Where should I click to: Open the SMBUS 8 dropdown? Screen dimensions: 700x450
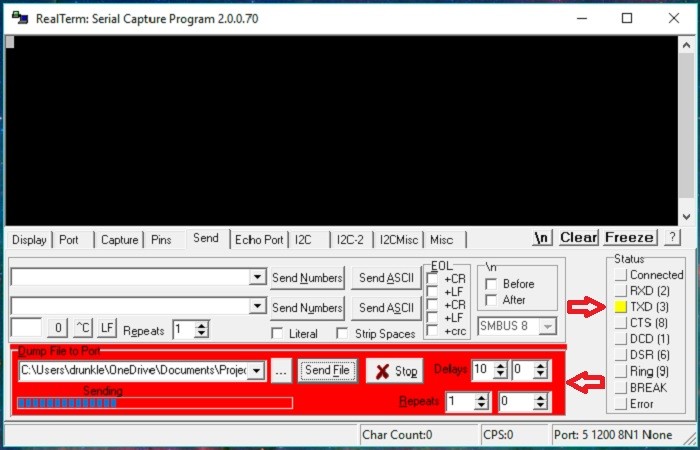pos(547,326)
